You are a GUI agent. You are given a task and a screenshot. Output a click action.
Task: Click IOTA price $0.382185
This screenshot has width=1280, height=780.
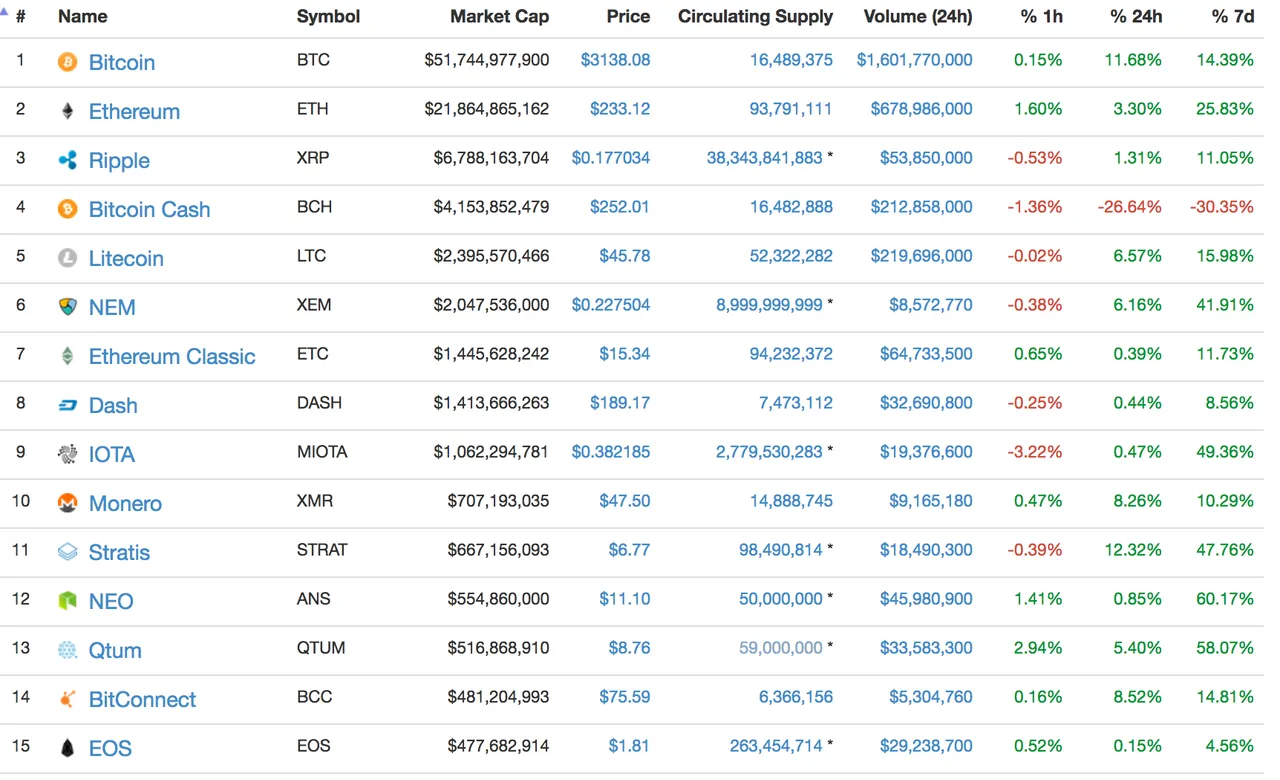tap(611, 452)
